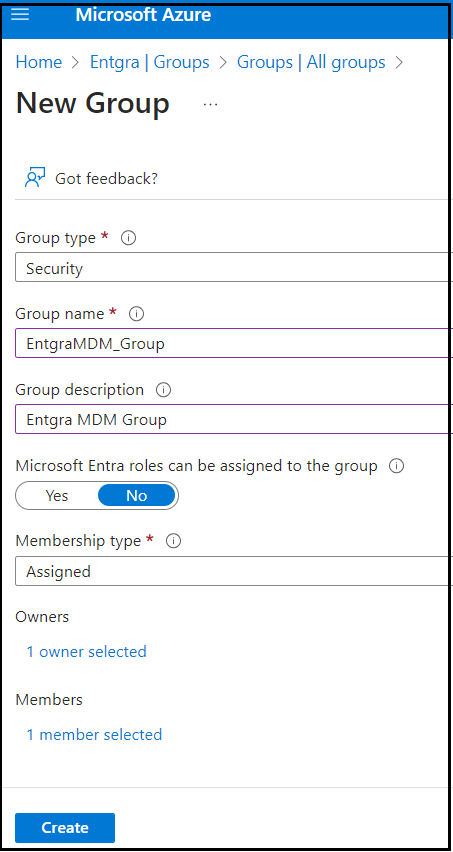The width and height of the screenshot is (453, 852).
Task: Click the feedback person icon
Action: pos(35,177)
